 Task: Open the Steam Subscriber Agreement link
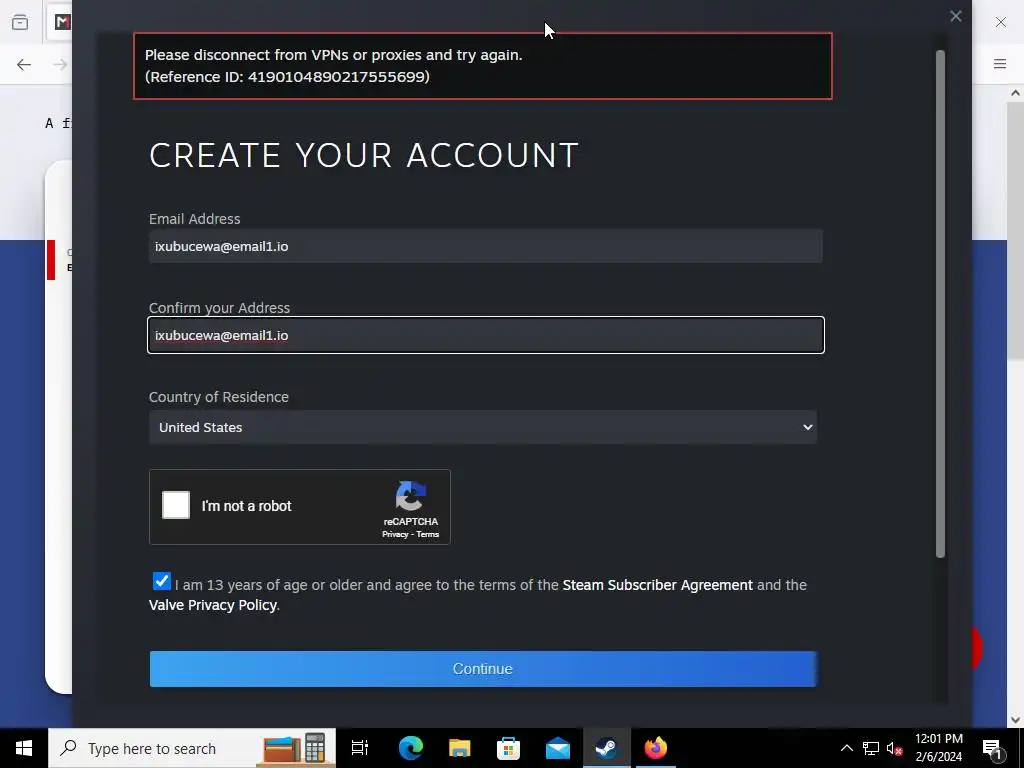point(657,585)
